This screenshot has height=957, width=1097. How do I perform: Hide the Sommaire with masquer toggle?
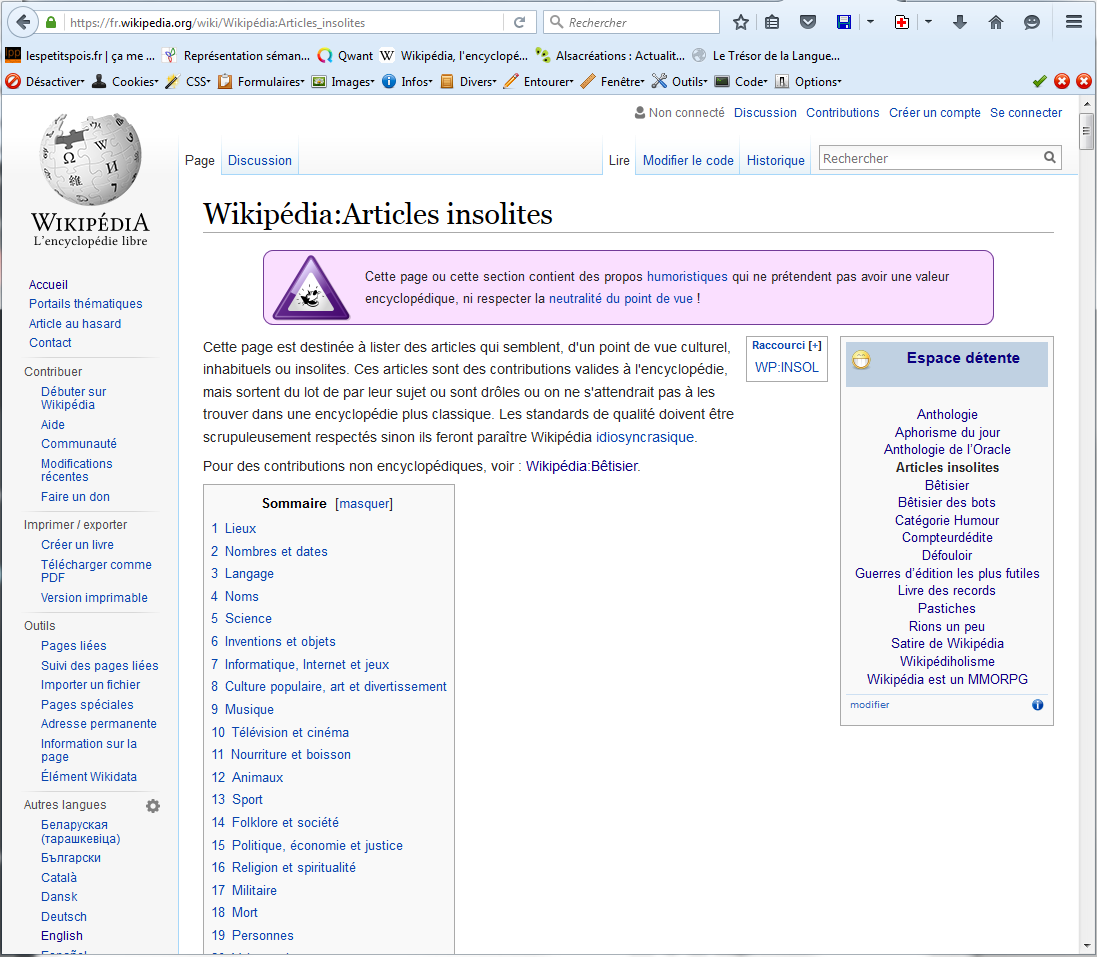point(364,504)
